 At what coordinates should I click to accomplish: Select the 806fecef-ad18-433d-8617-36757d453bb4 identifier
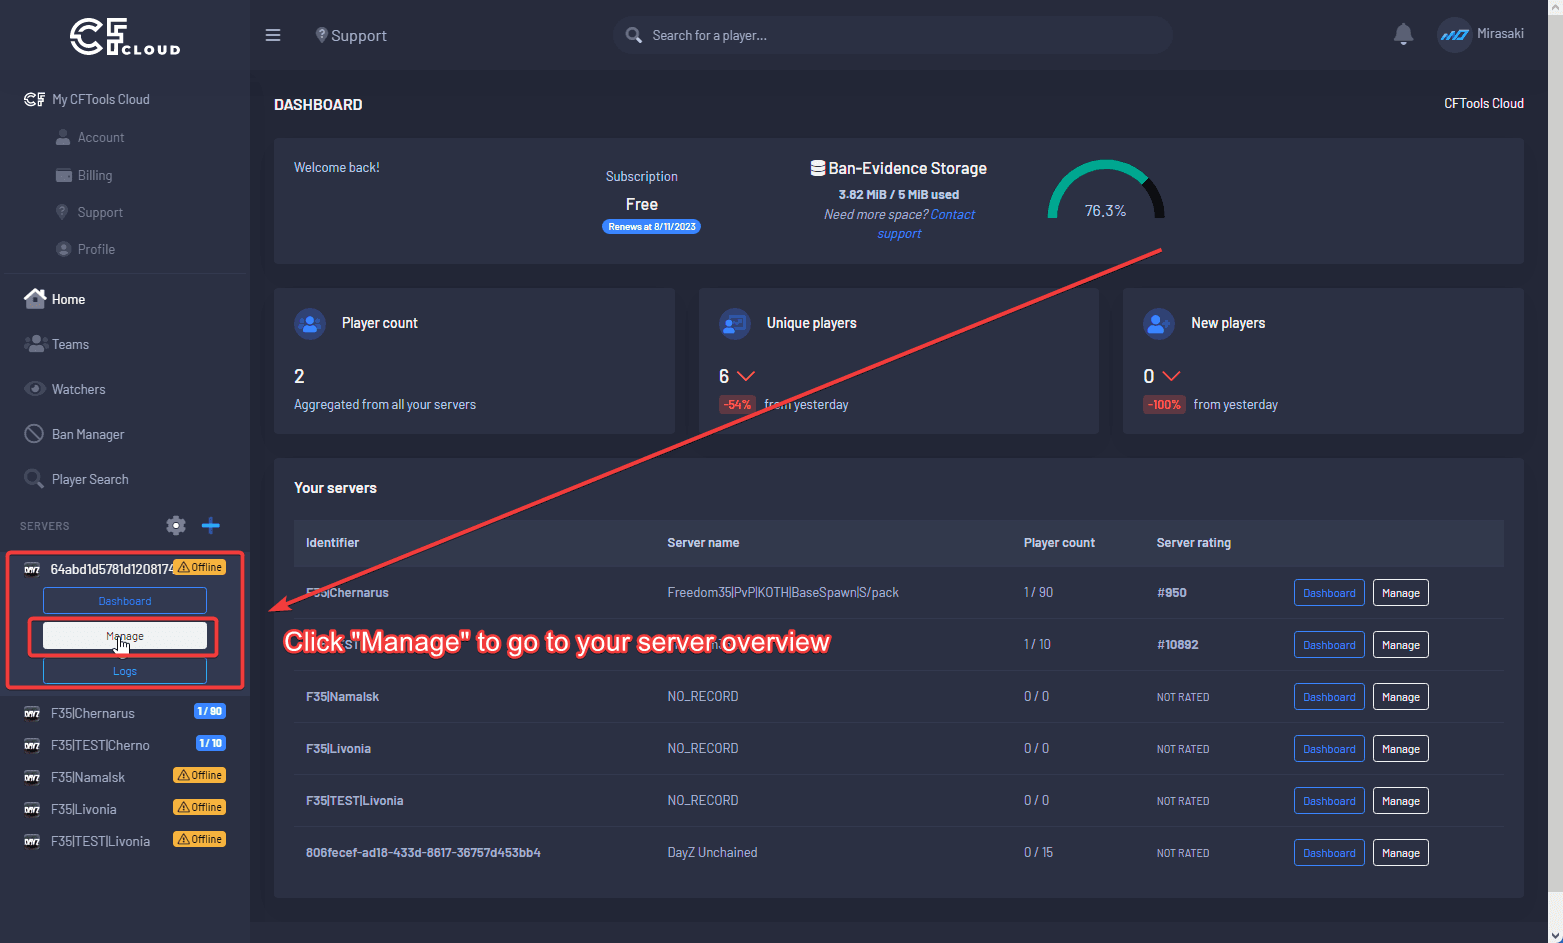pyautogui.click(x=423, y=853)
